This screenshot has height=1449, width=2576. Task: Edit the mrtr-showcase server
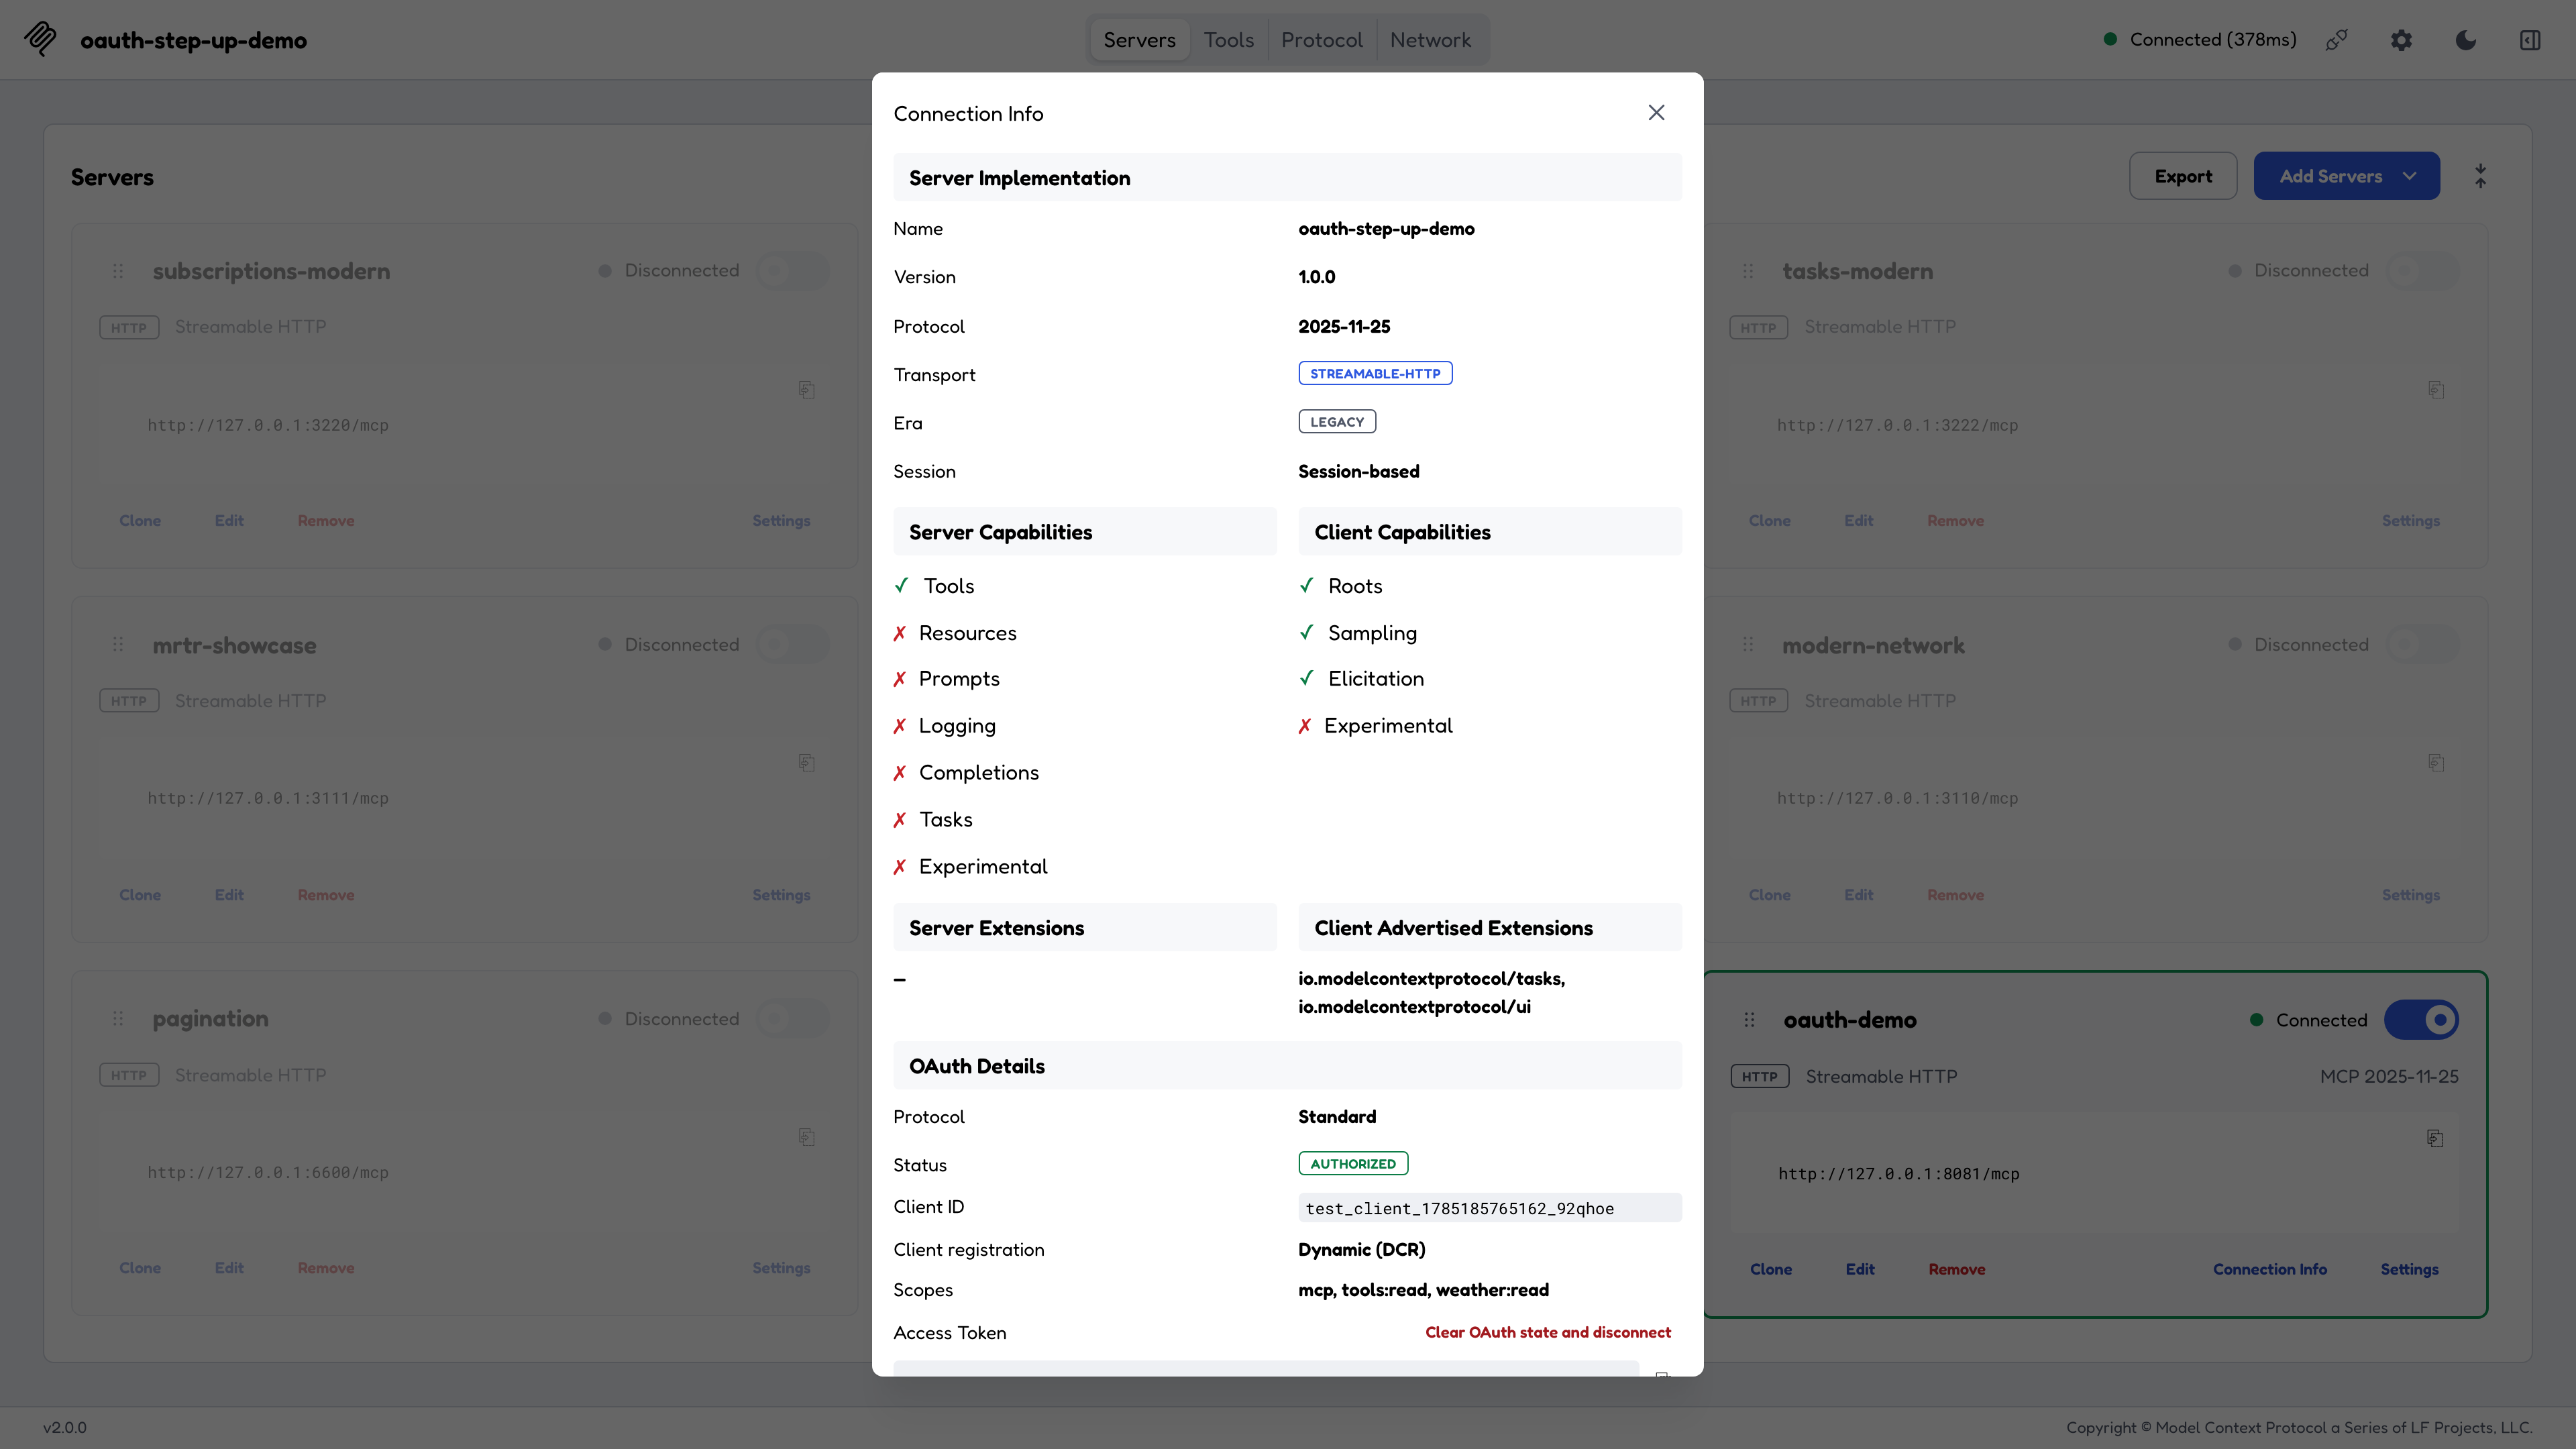point(229,895)
